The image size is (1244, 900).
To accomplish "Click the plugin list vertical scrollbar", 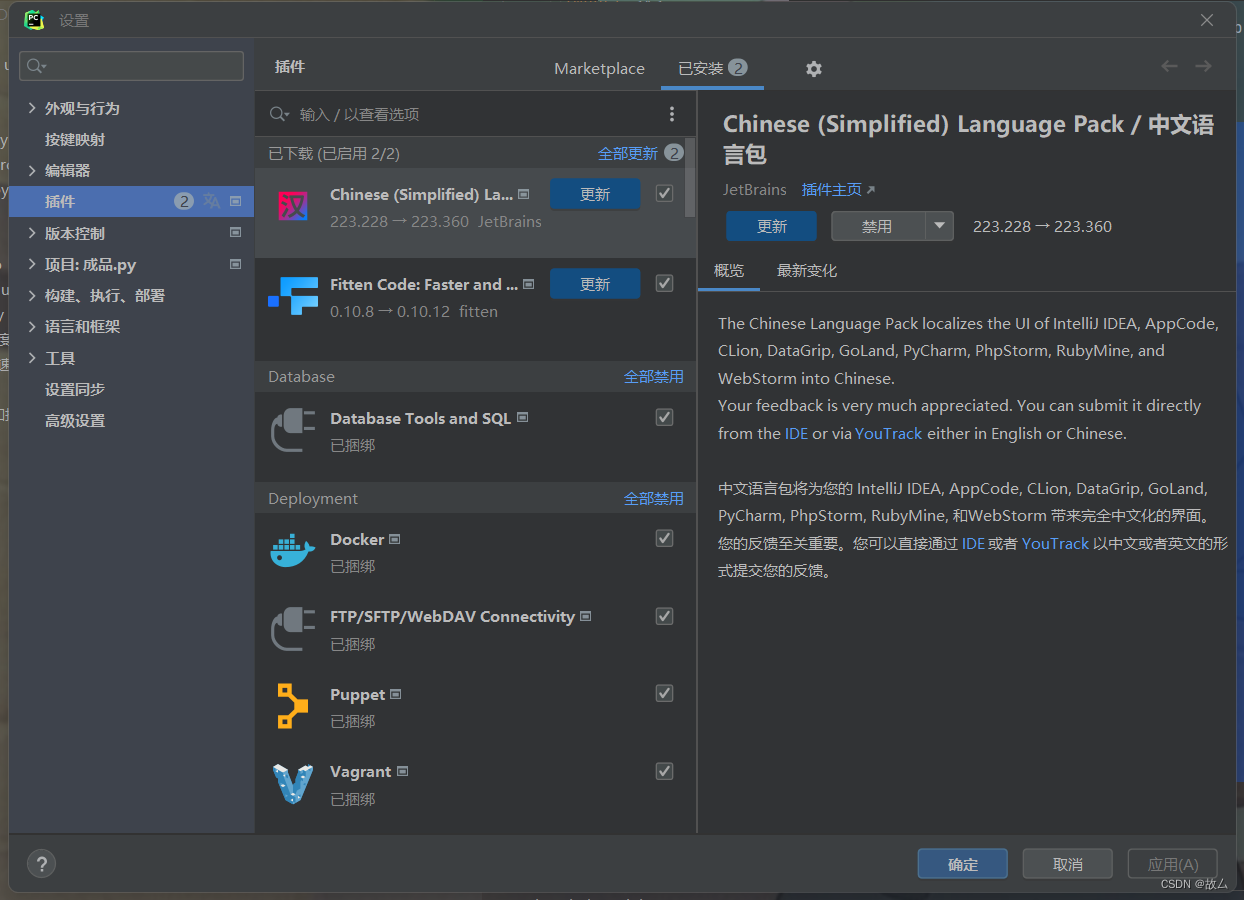I will pyautogui.click(x=690, y=178).
